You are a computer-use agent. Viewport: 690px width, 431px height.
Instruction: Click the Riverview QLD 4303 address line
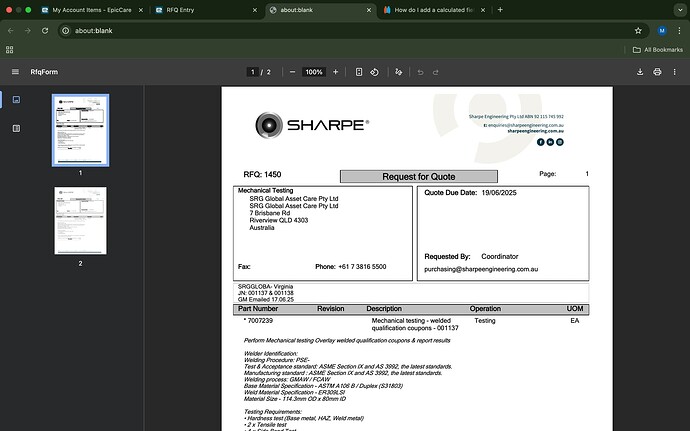click(279, 220)
